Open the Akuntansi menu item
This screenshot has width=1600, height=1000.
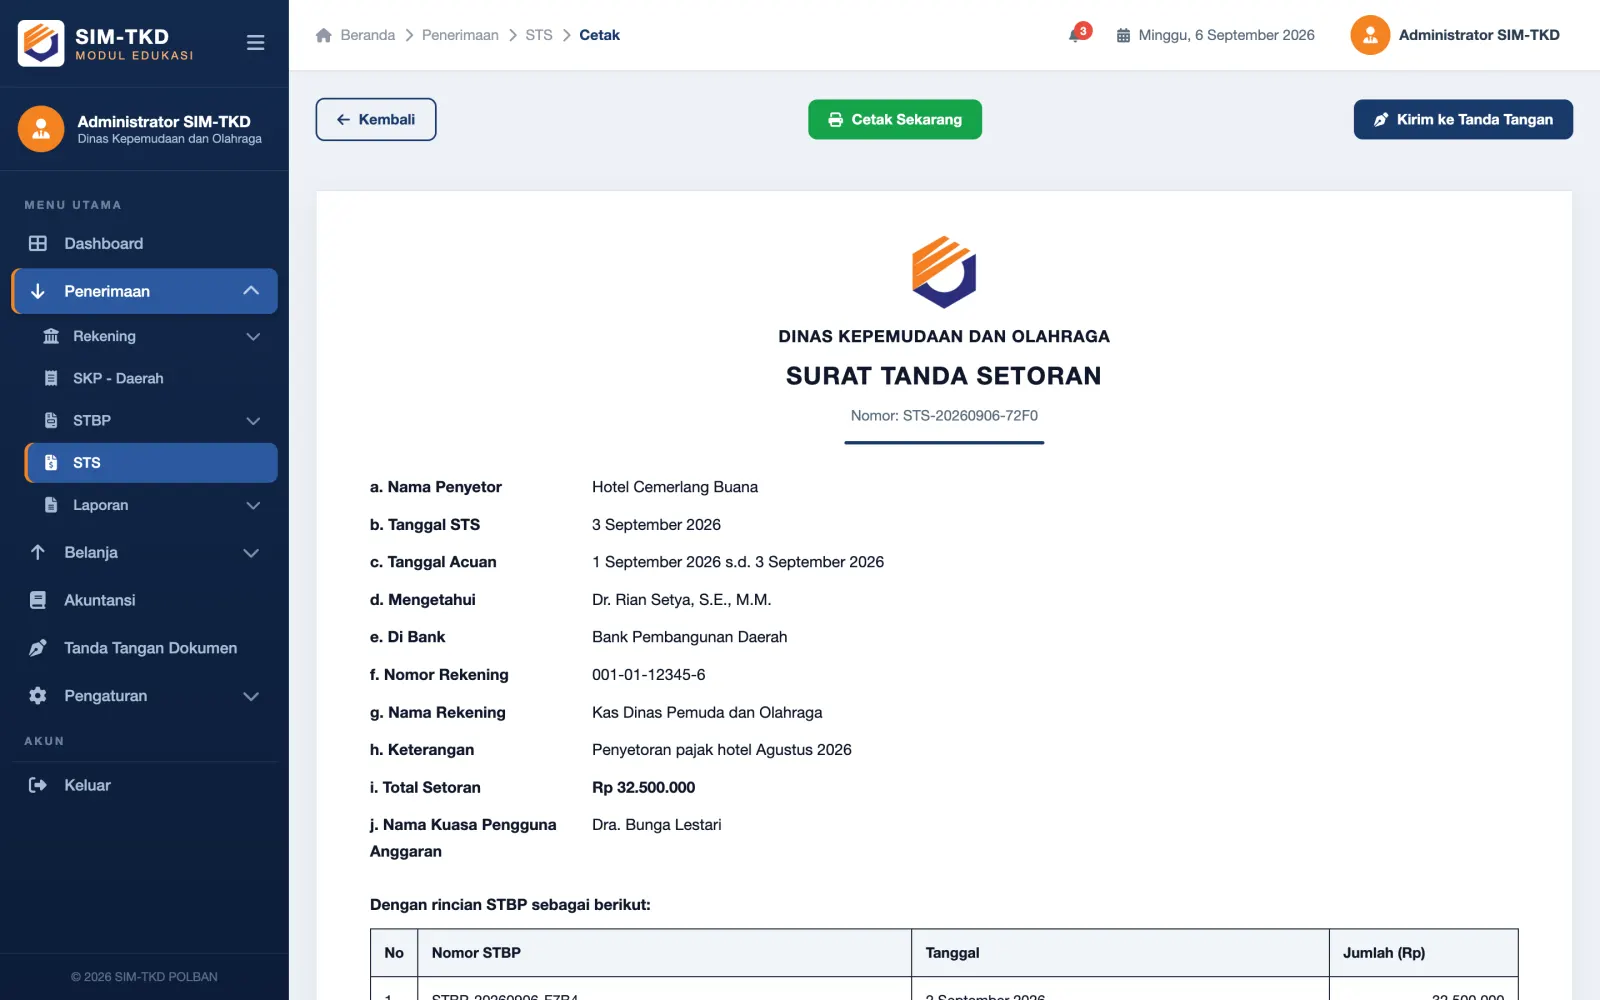coord(145,600)
